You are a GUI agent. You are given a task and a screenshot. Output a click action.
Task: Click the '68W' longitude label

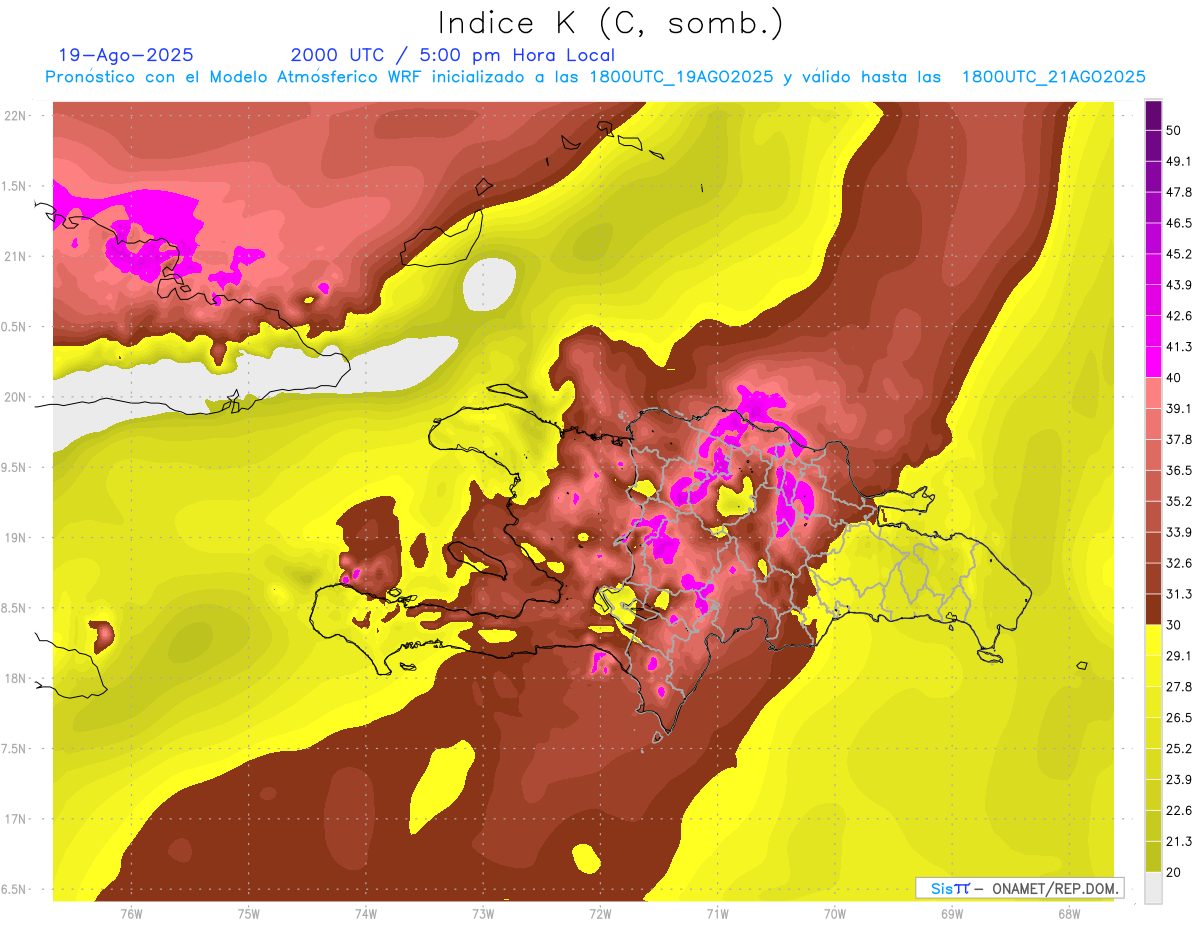[x=1069, y=914]
